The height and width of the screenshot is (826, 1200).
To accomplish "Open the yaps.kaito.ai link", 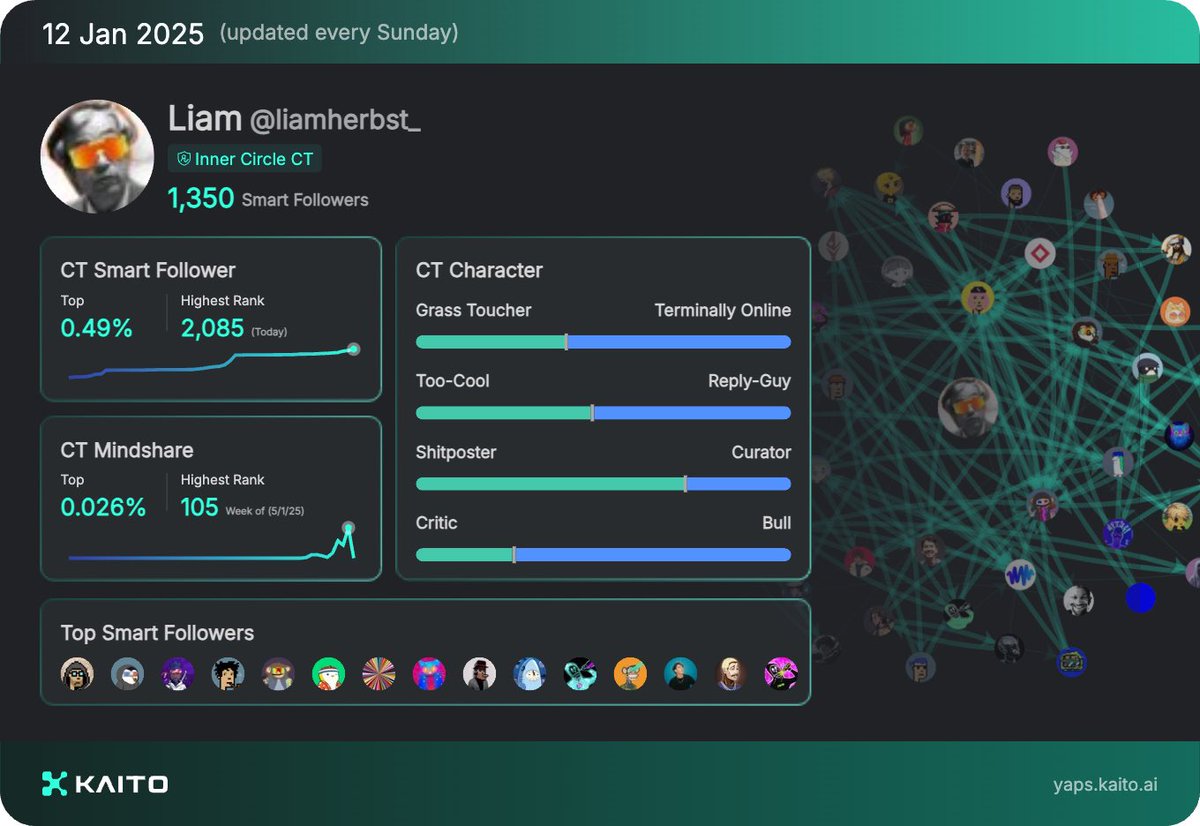I will pos(1105,784).
